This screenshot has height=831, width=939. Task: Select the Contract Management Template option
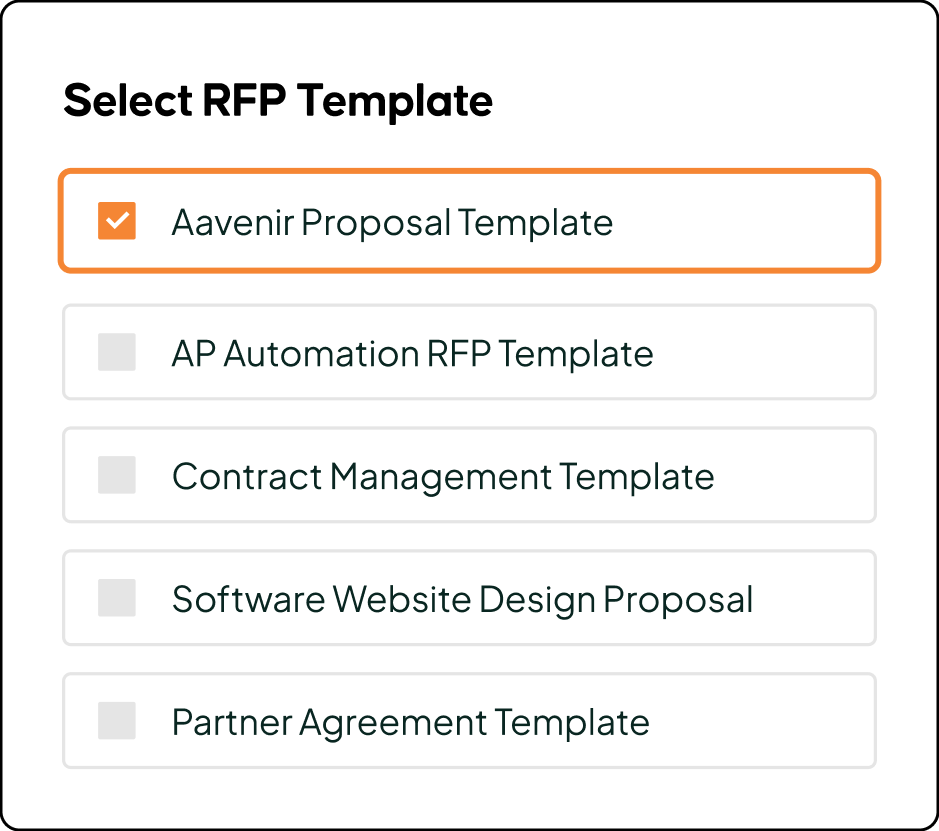point(470,475)
